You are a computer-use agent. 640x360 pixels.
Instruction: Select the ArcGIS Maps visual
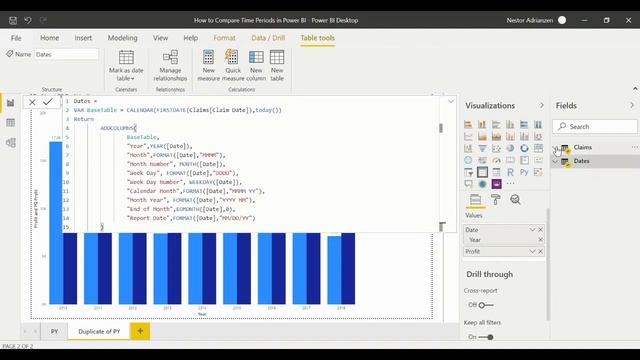coord(482,184)
